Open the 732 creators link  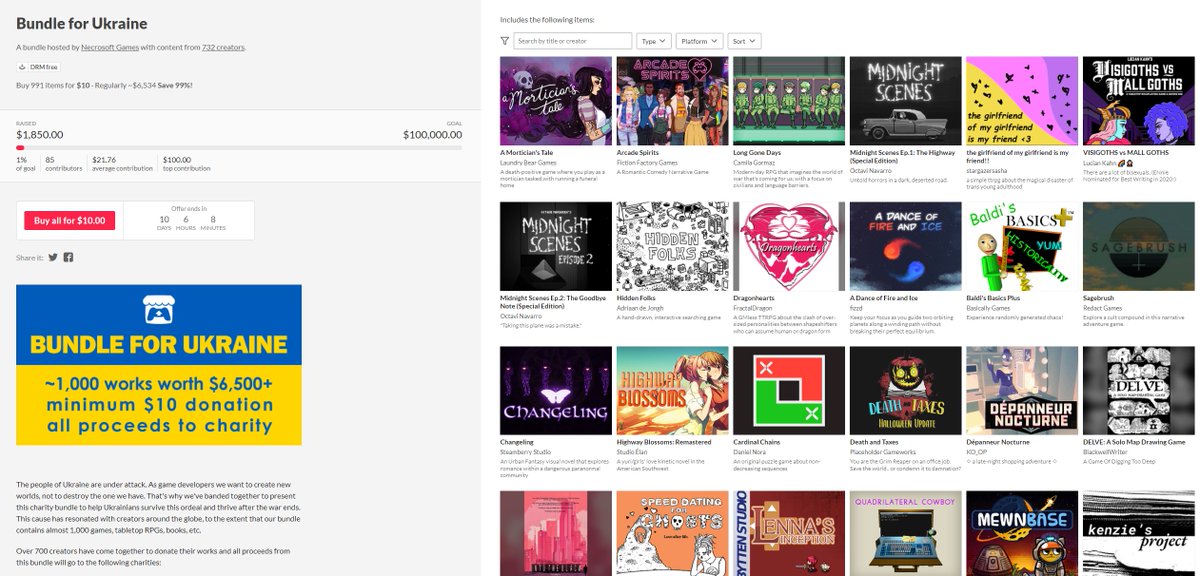pyautogui.click(x=223, y=47)
